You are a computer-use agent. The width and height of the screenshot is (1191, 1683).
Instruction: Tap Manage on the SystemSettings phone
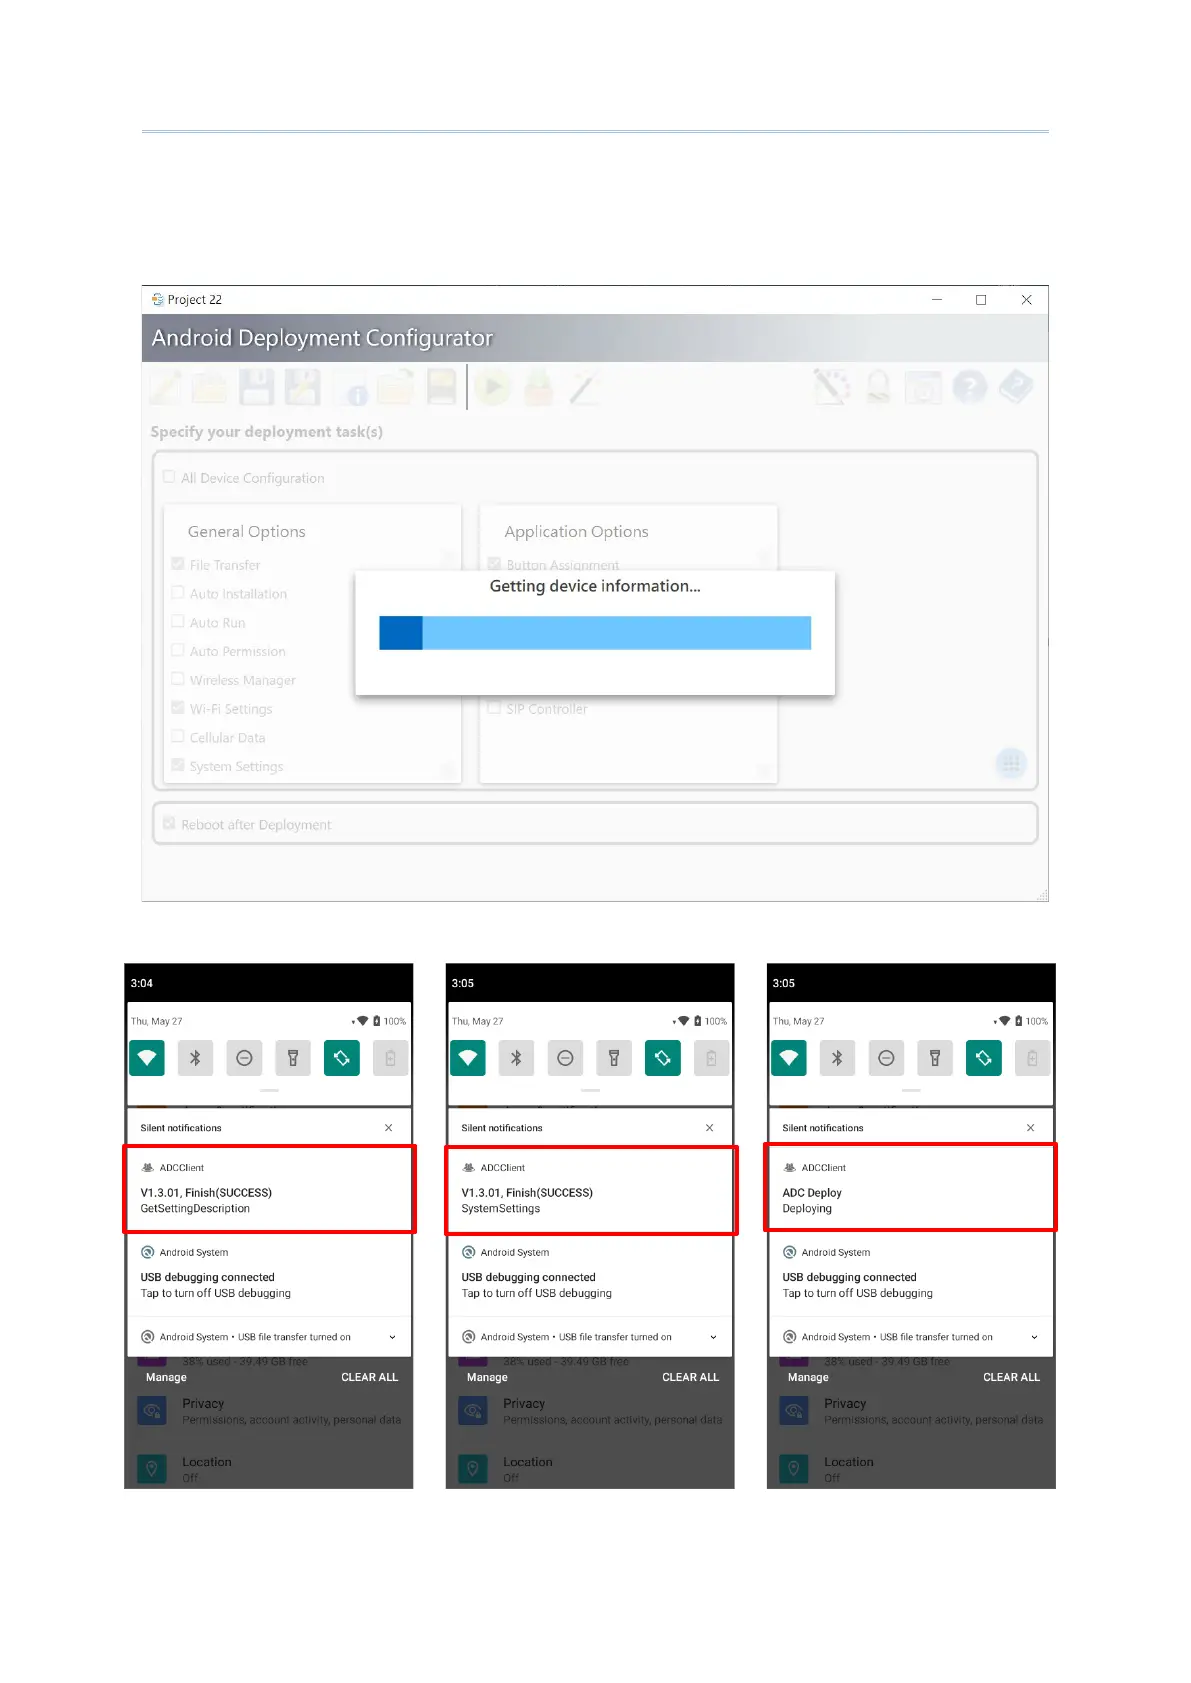[x=487, y=1377]
